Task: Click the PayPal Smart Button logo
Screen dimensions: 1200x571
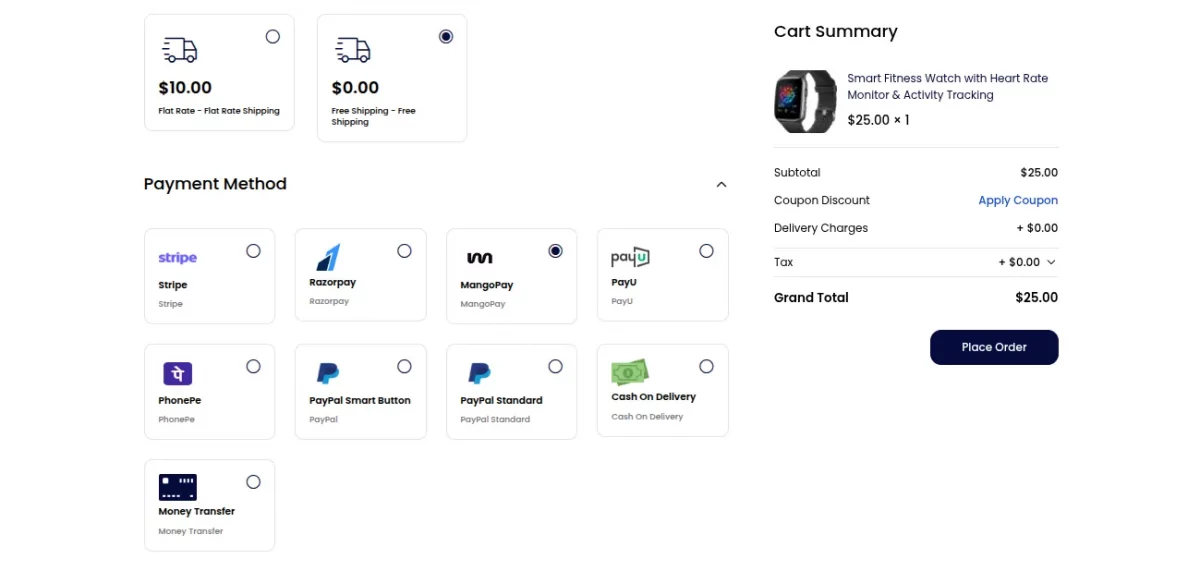Action: point(328,374)
